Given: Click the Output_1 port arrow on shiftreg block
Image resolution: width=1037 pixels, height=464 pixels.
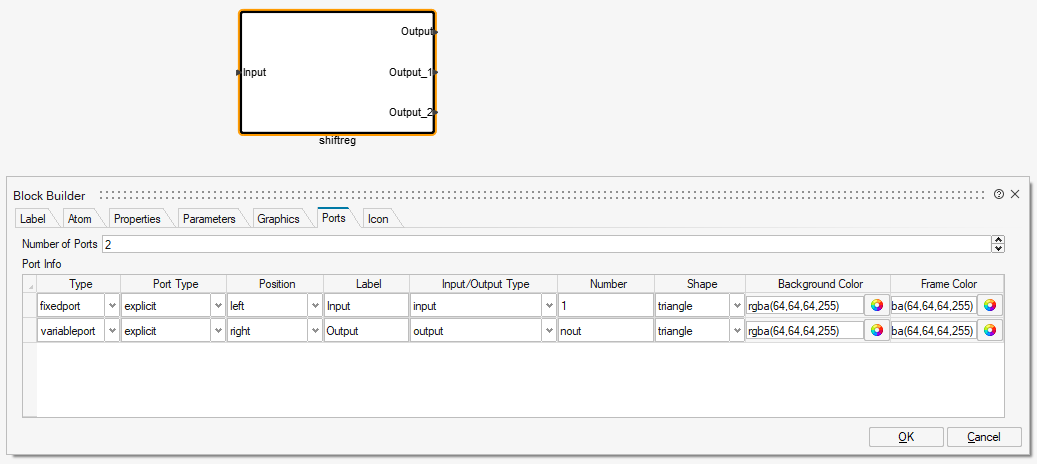Looking at the screenshot, I should [436, 72].
